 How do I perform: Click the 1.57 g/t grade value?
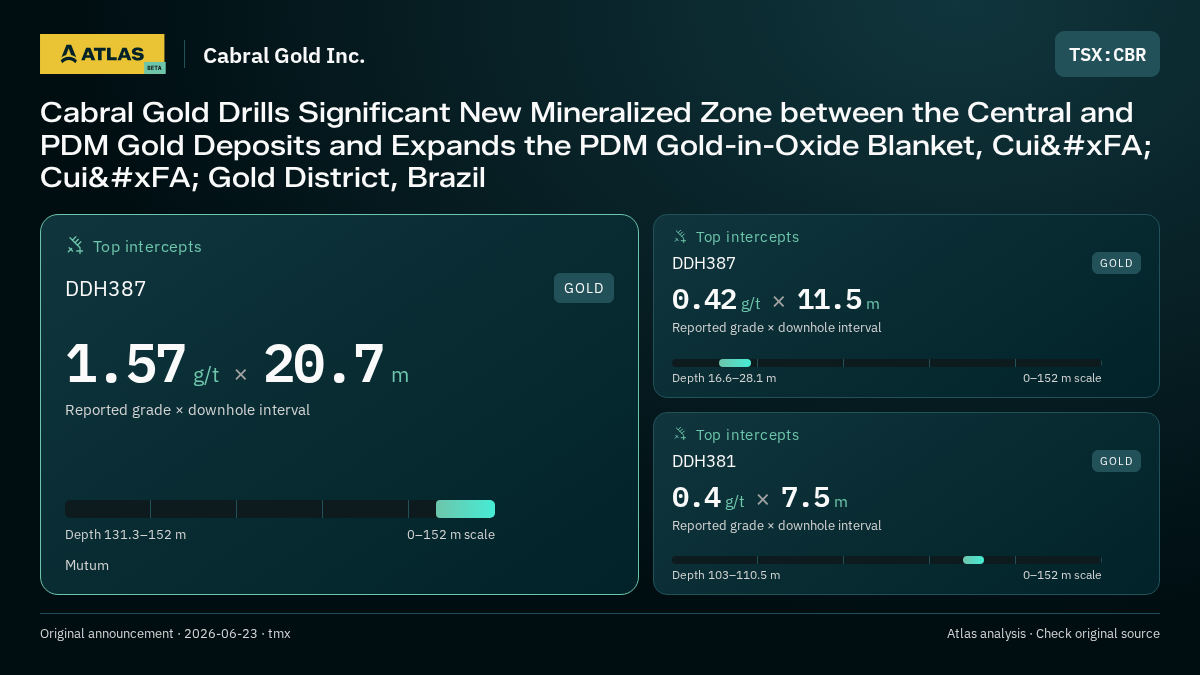point(142,365)
